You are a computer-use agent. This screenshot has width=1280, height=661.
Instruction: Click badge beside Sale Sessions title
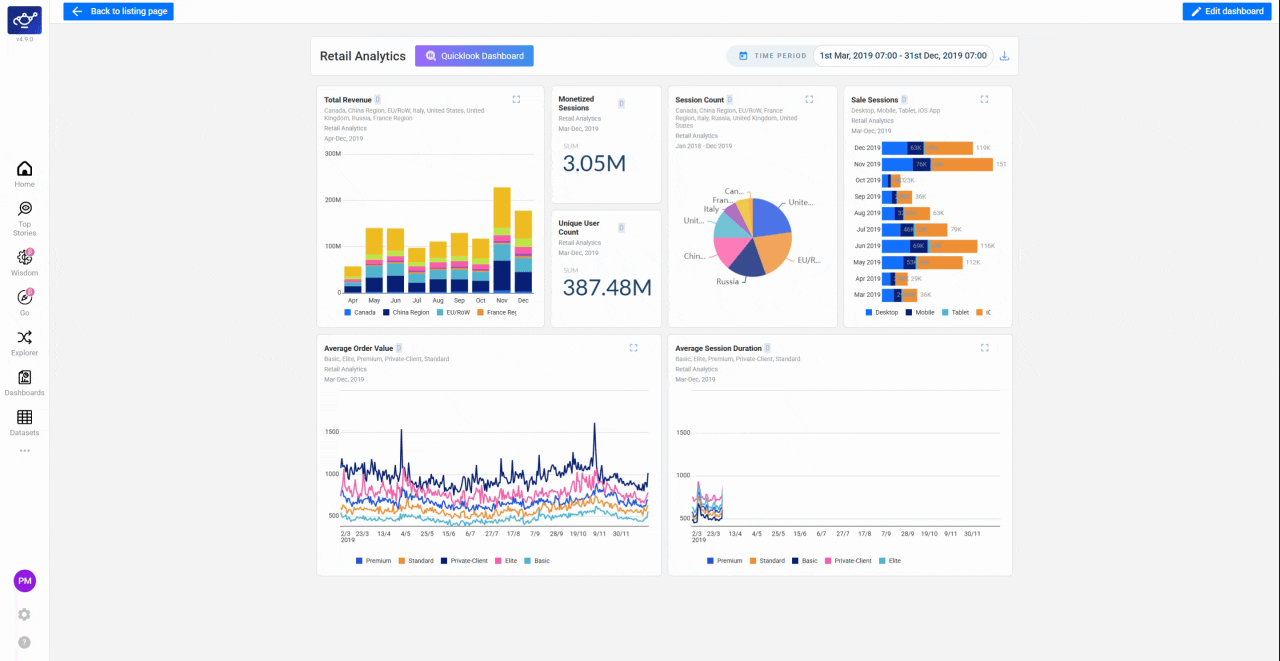(x=904, y=100)
